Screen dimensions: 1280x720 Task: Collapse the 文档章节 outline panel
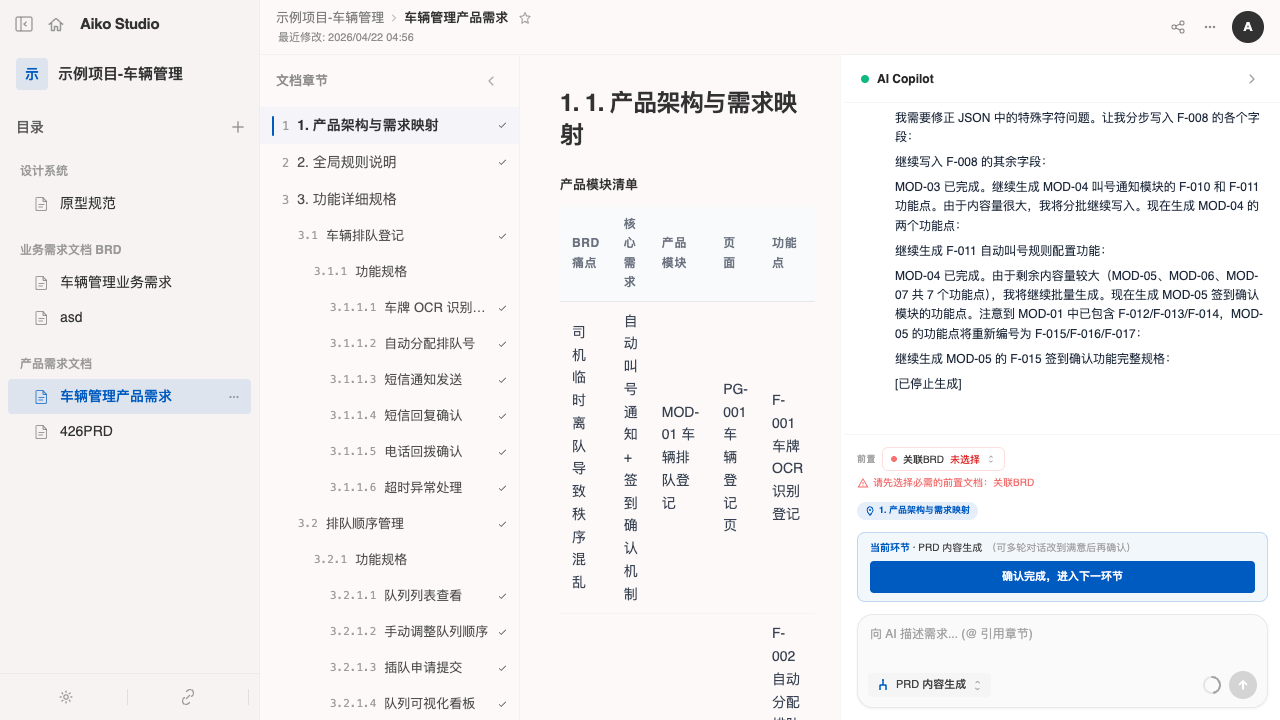[491, 81]
